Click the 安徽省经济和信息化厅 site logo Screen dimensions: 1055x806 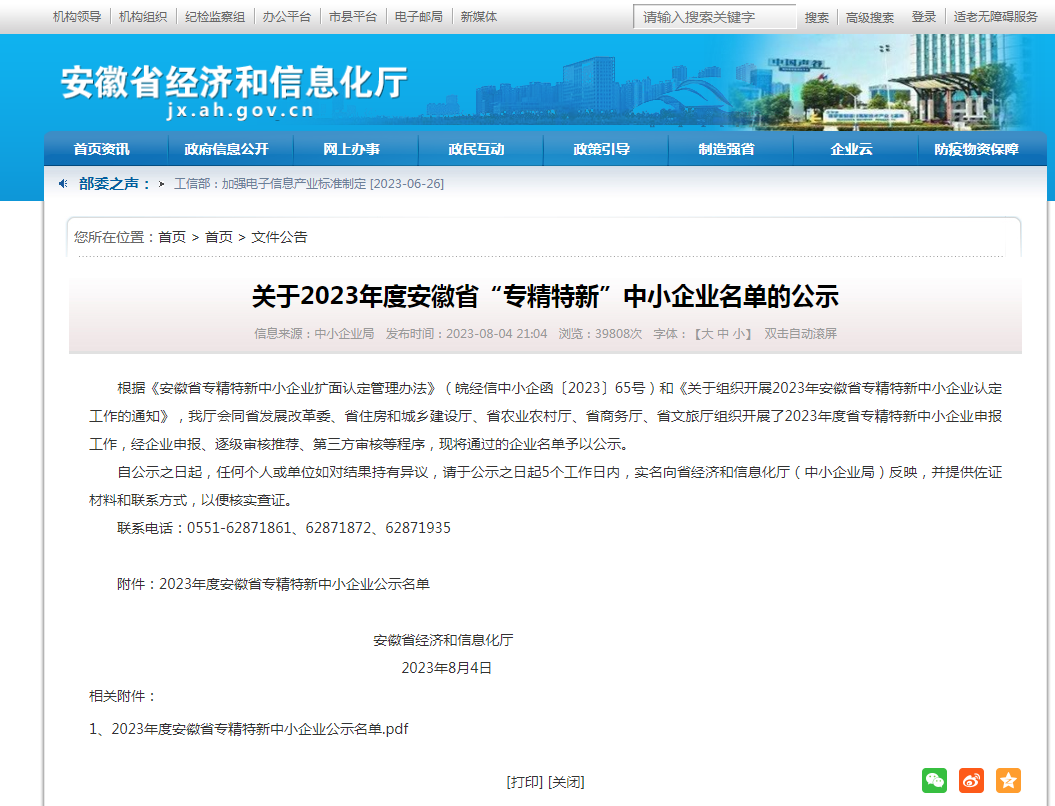234,89
